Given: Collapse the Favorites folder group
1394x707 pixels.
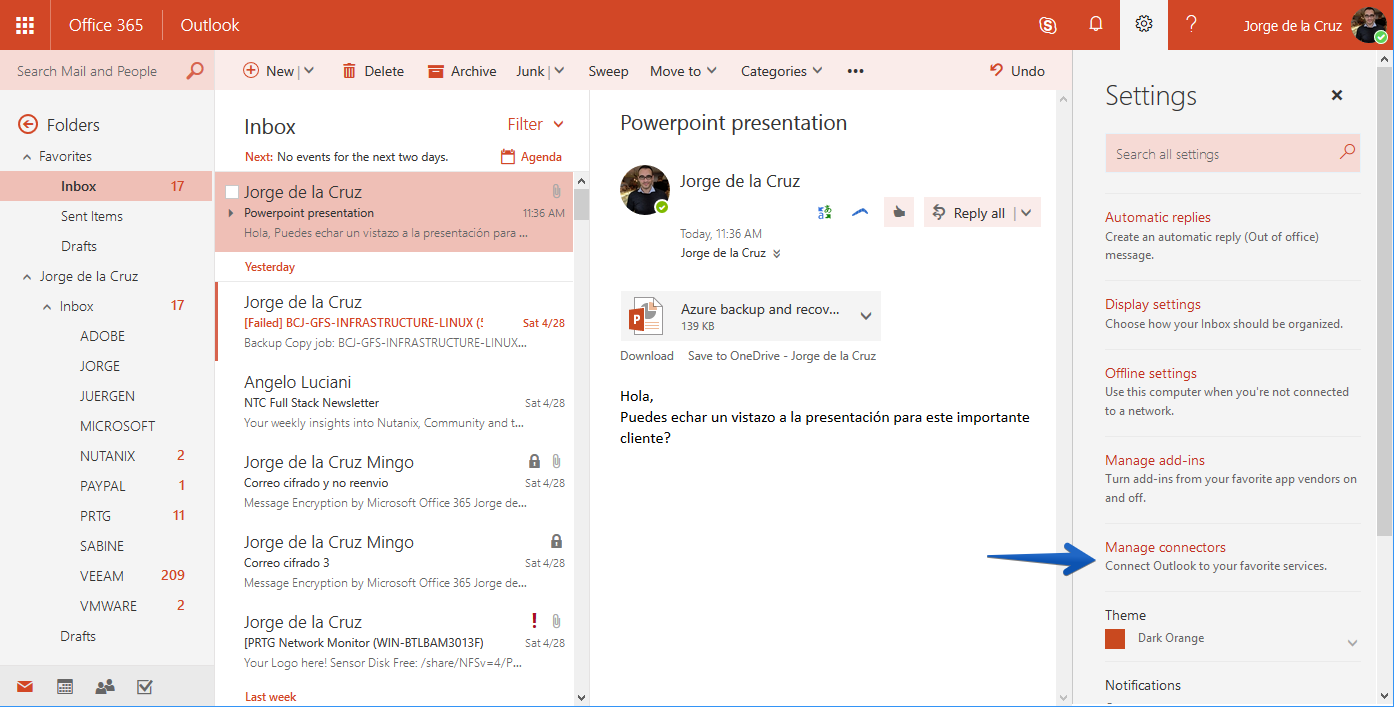Looking at the screenshot, I should tap(27, 157).
